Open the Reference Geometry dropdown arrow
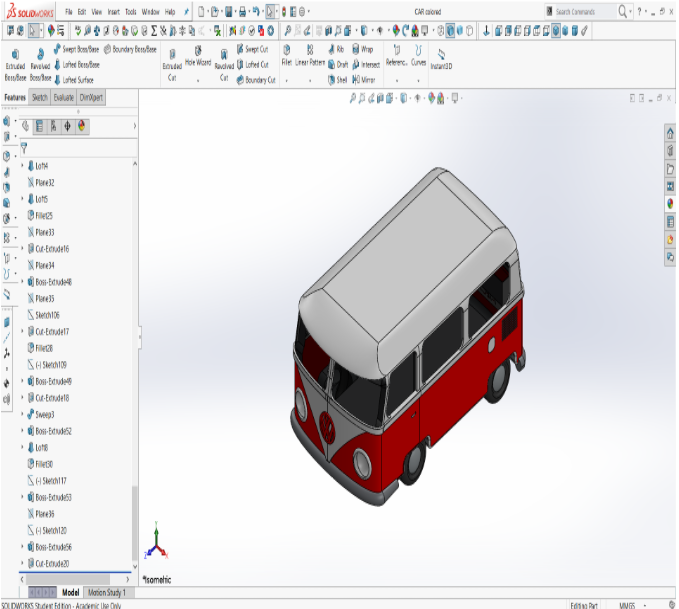 [x=397, y=81]
